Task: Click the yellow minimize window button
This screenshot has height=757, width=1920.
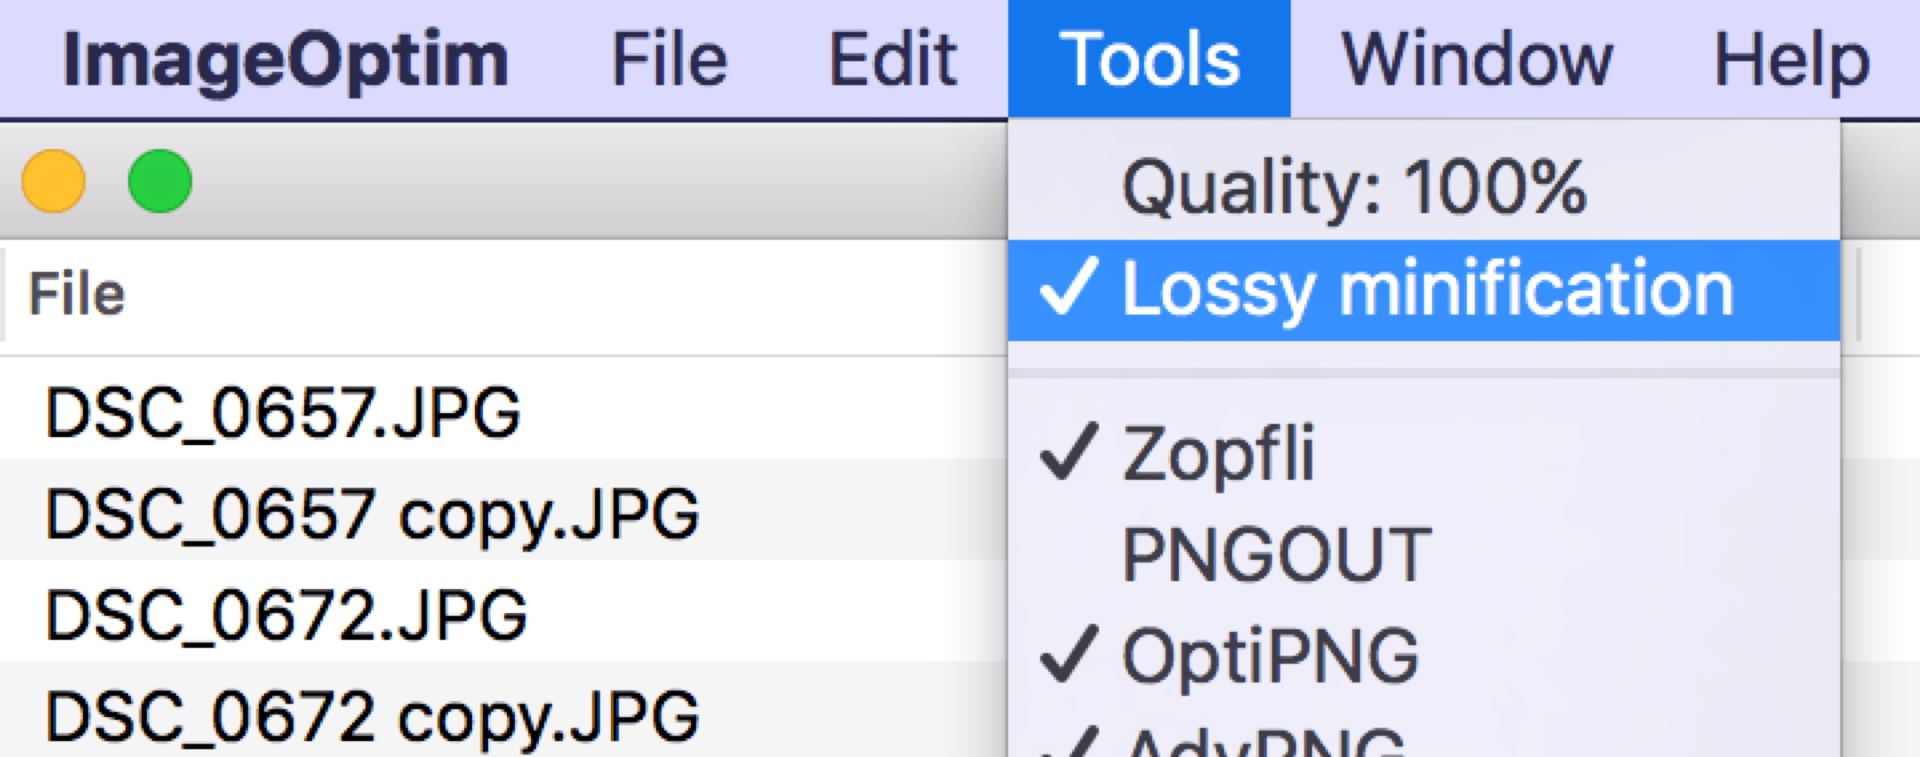Action: pos(54,182)
